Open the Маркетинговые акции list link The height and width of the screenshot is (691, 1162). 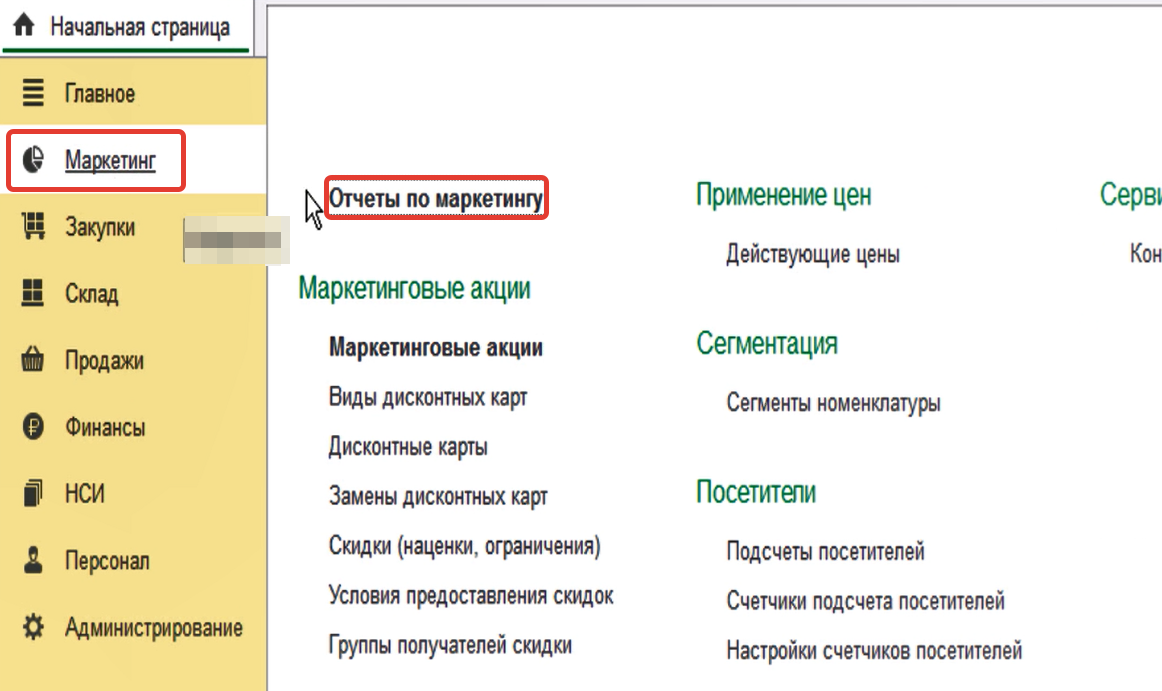click(x=435, y=348)
